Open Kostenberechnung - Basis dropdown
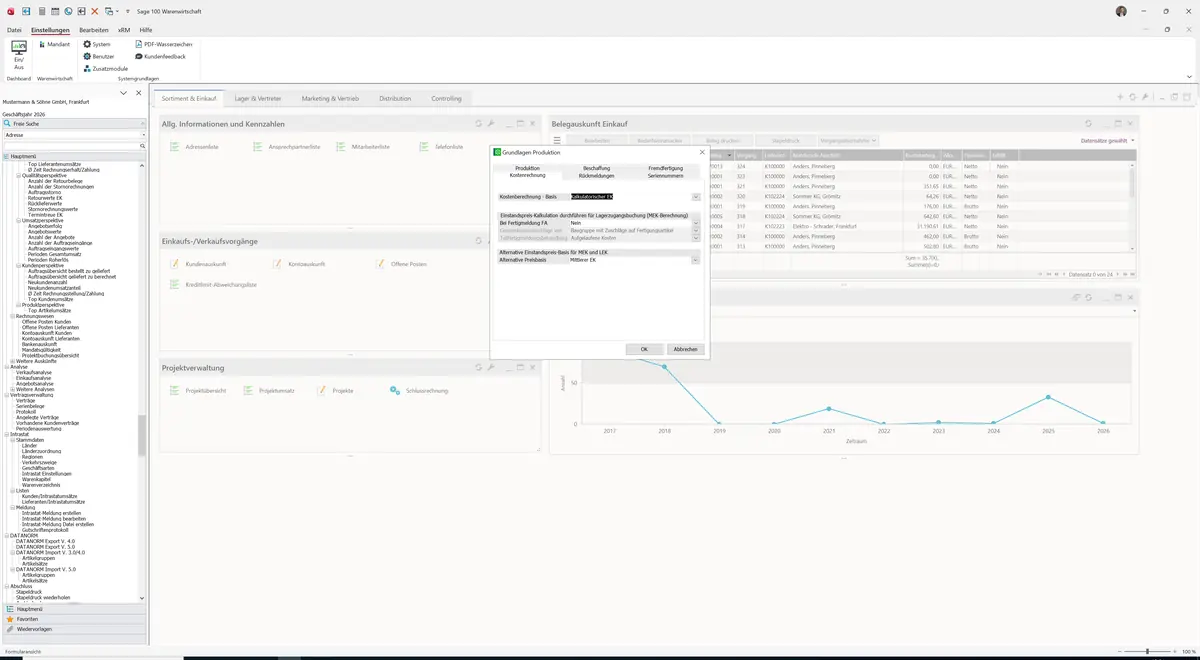Screen dimensions: 1200x660 pyautogui.click(x=696, y=197)
